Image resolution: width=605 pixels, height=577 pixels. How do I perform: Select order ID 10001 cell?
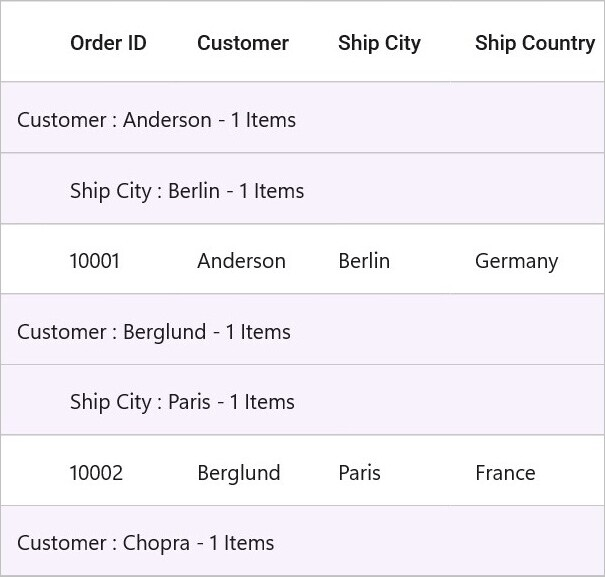117,259
